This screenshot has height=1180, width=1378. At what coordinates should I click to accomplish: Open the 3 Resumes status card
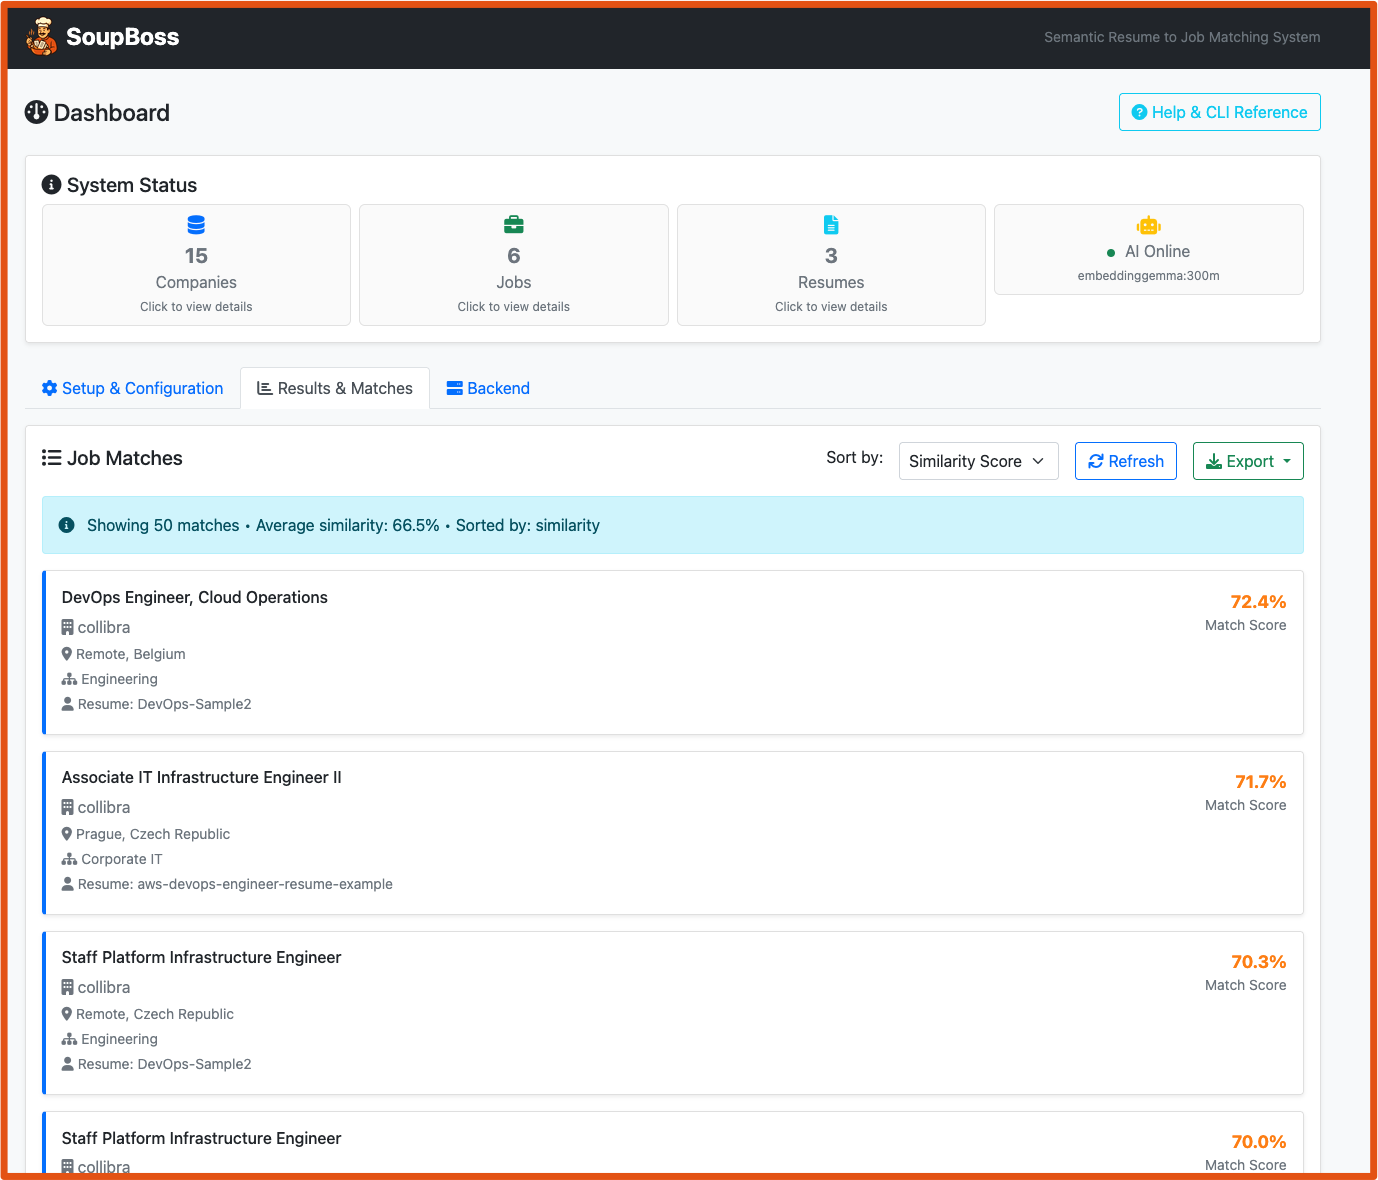pyautogui.click(x=831, y=265)
